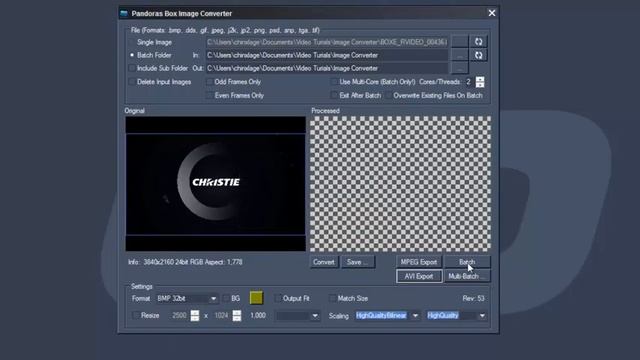This screenshot has width=640, height=360.
Task: Select the Batch Folder radio option
Action: coord(132,55)
